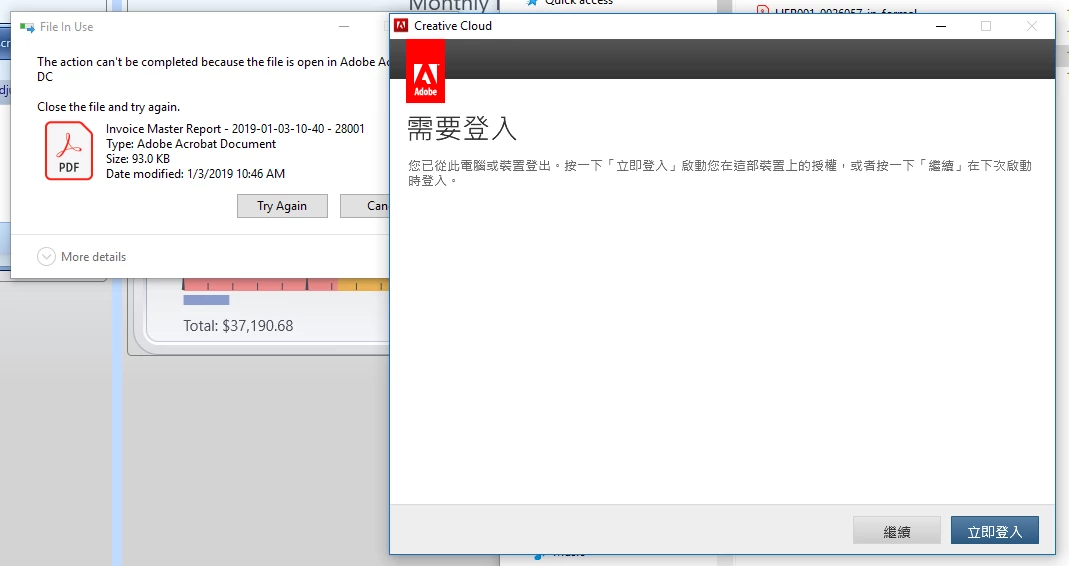The height and width of the screenshot is (566, 1069).
Task: Click the 繼續 (Continue) button
Action: [897, 531]
